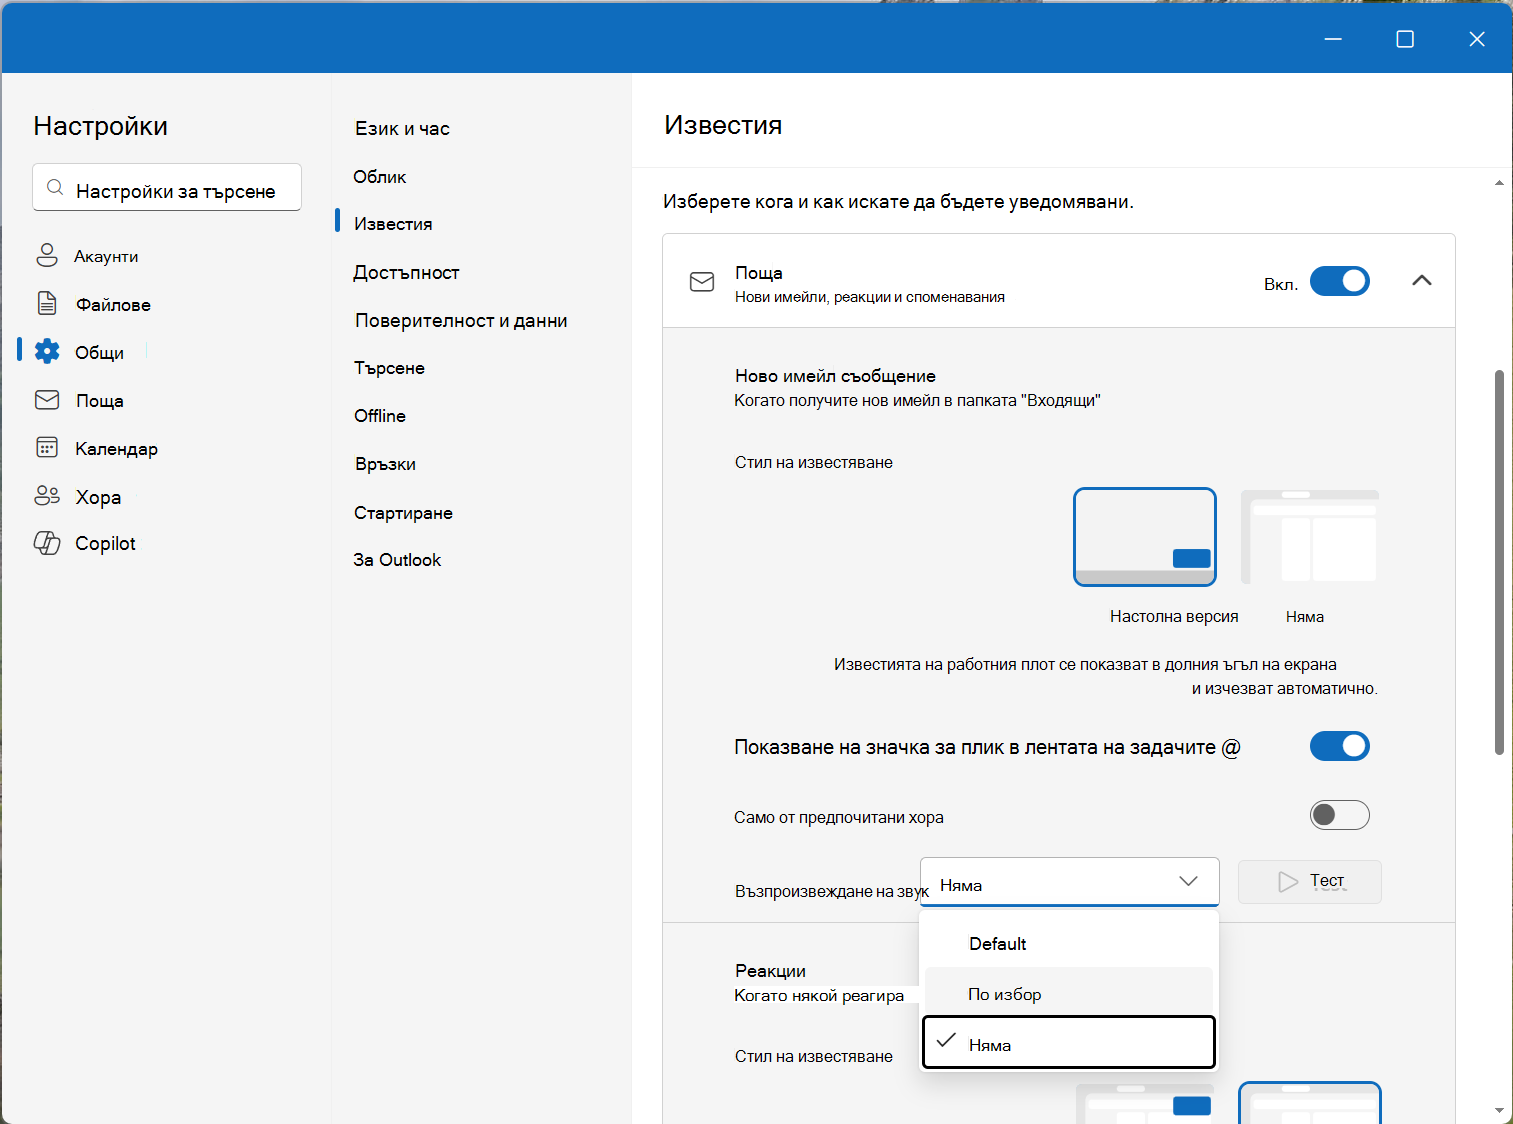This screenshot has width=1513, height=1124.
Task: Collapse the Поща notifications section
Action: click(1422, 281)
